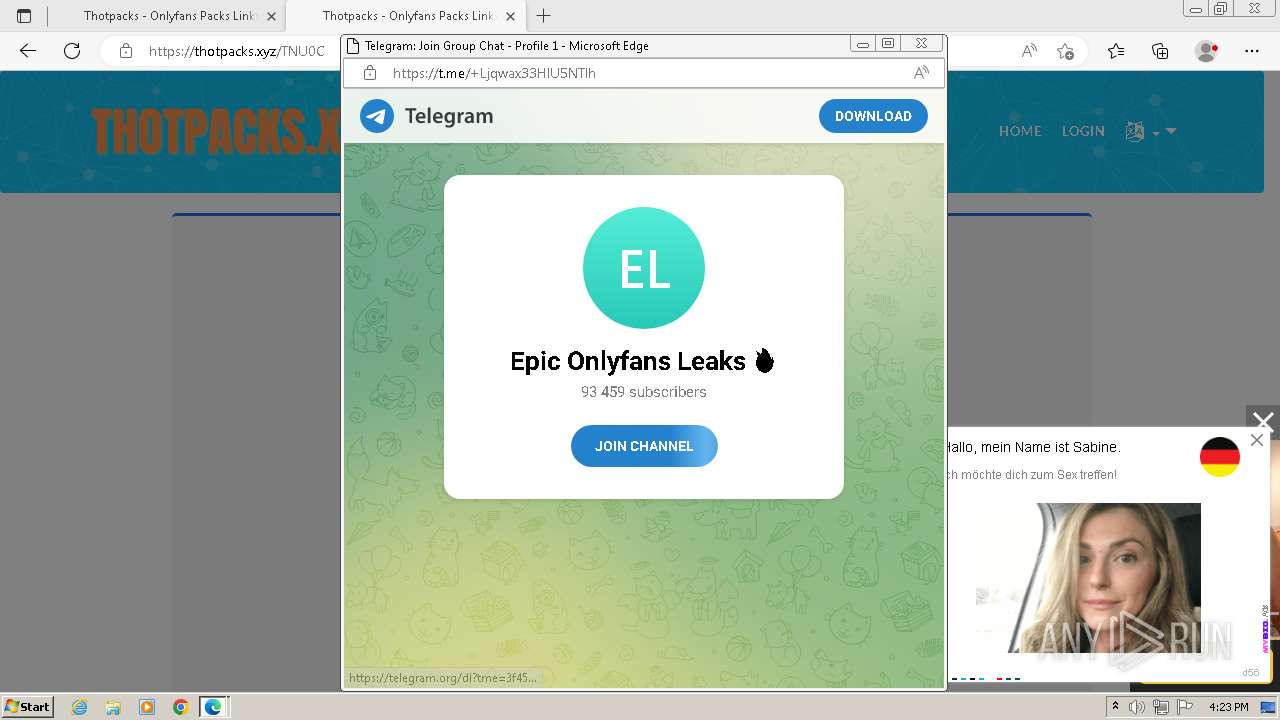Click Read aloud icon in Telegram popup
The width and height of the screenshot is (1280, 720).
(x=921, y=73)
